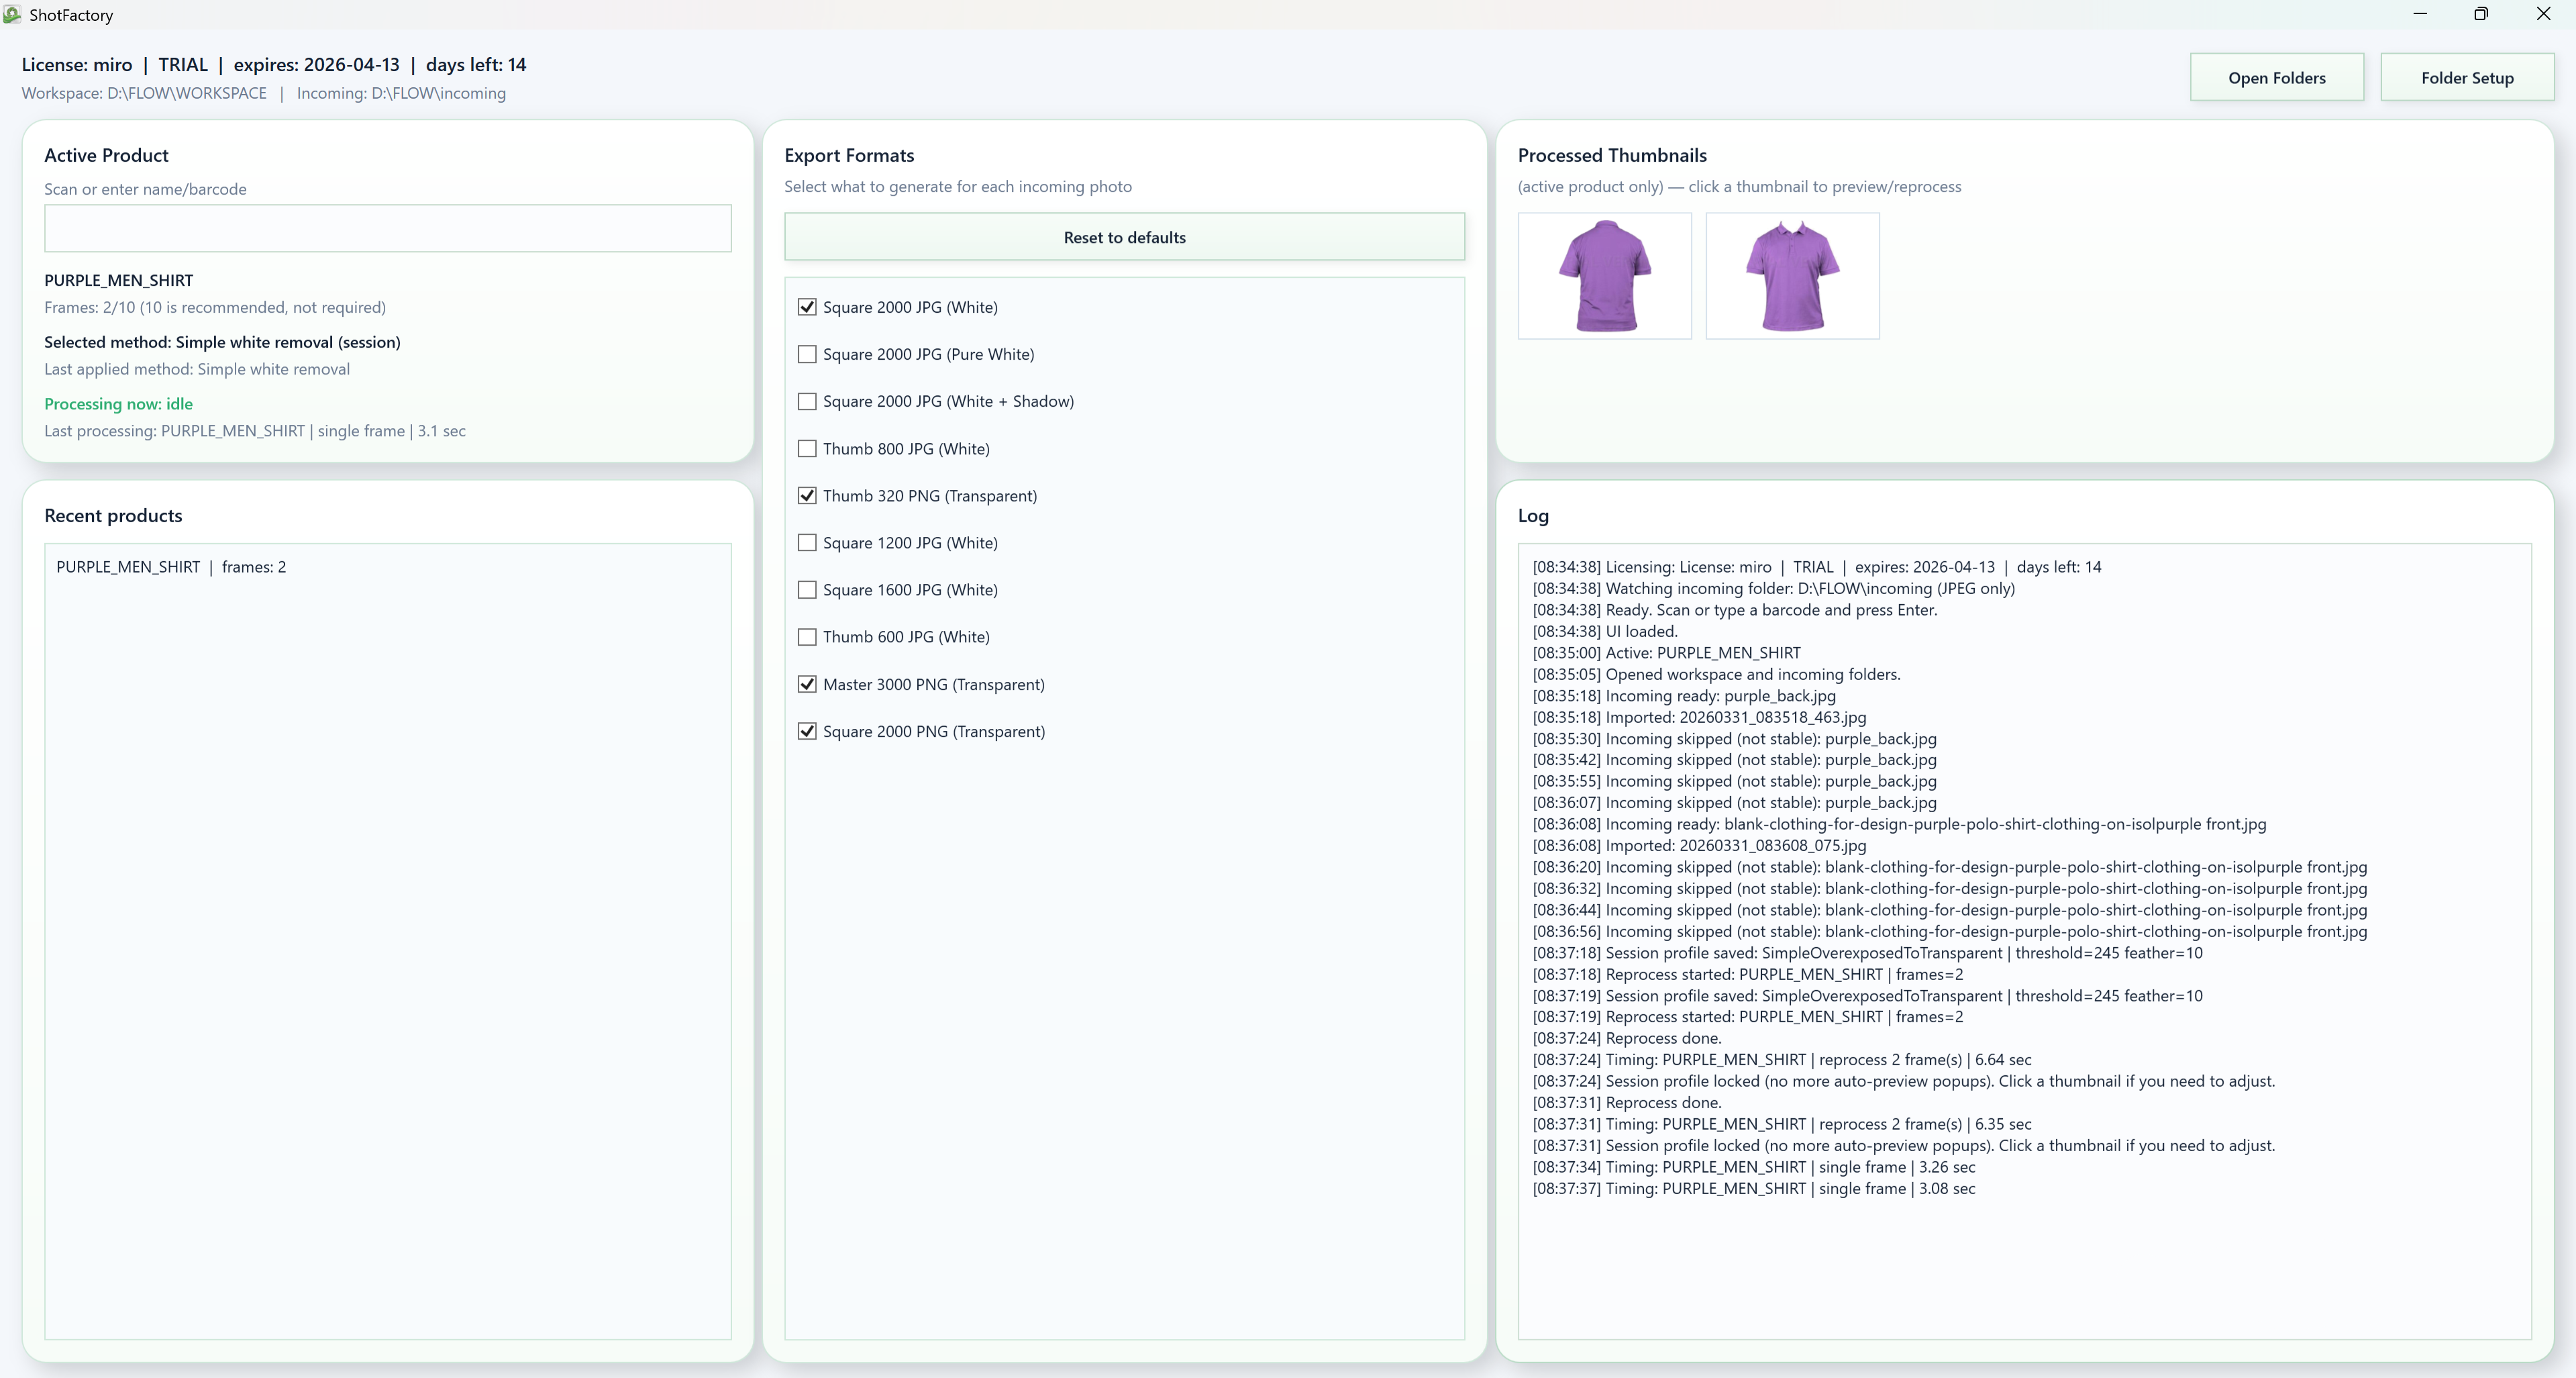Disable Thumb 320 PNG (Transparent) export
2576x1378 pixels.
pos(807,496)
